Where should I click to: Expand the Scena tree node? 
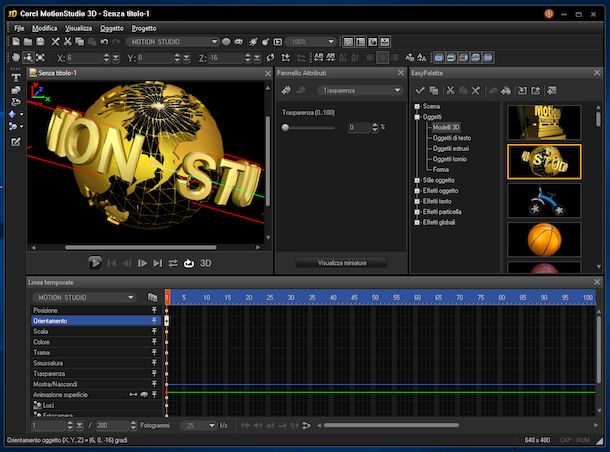pyautogui.click(x=417, y=106)
